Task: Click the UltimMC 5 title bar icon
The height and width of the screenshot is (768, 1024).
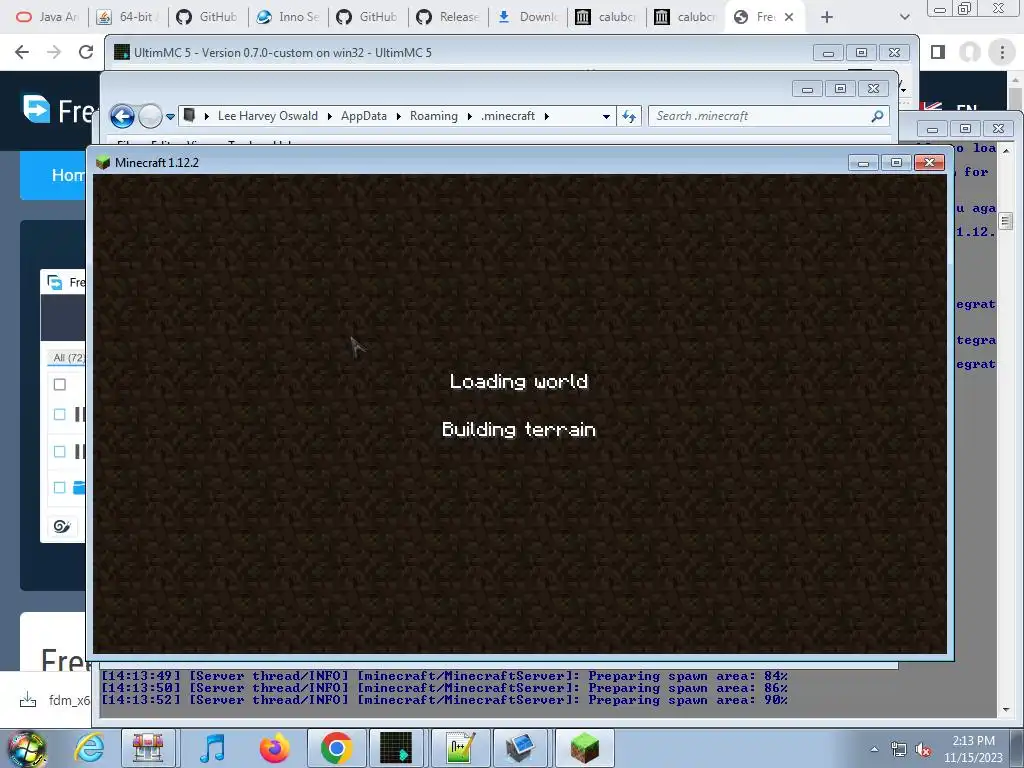Action: (121, 52)
